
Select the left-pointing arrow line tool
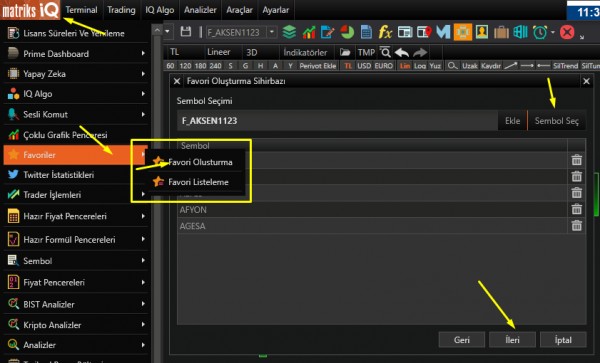(x=543, y=66)
